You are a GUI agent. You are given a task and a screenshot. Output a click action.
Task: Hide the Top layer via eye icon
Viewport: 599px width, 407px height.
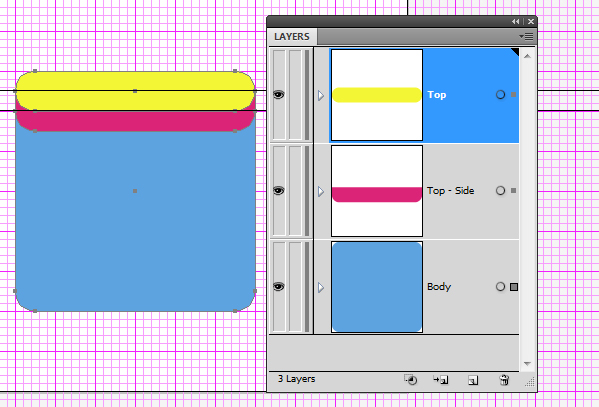279,94
